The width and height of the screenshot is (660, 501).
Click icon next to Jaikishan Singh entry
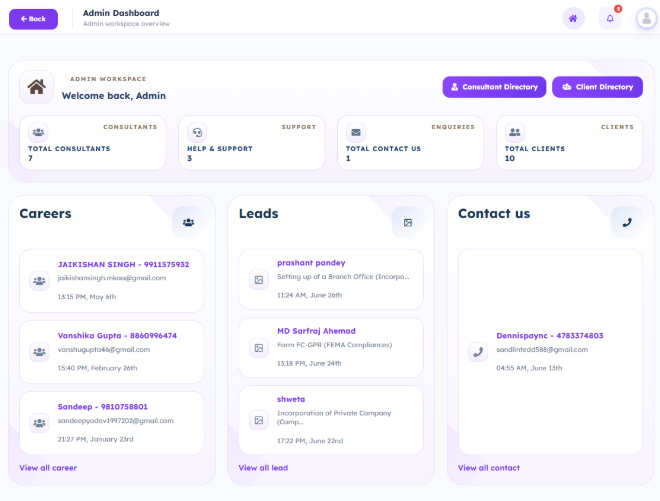pos(39,280)
